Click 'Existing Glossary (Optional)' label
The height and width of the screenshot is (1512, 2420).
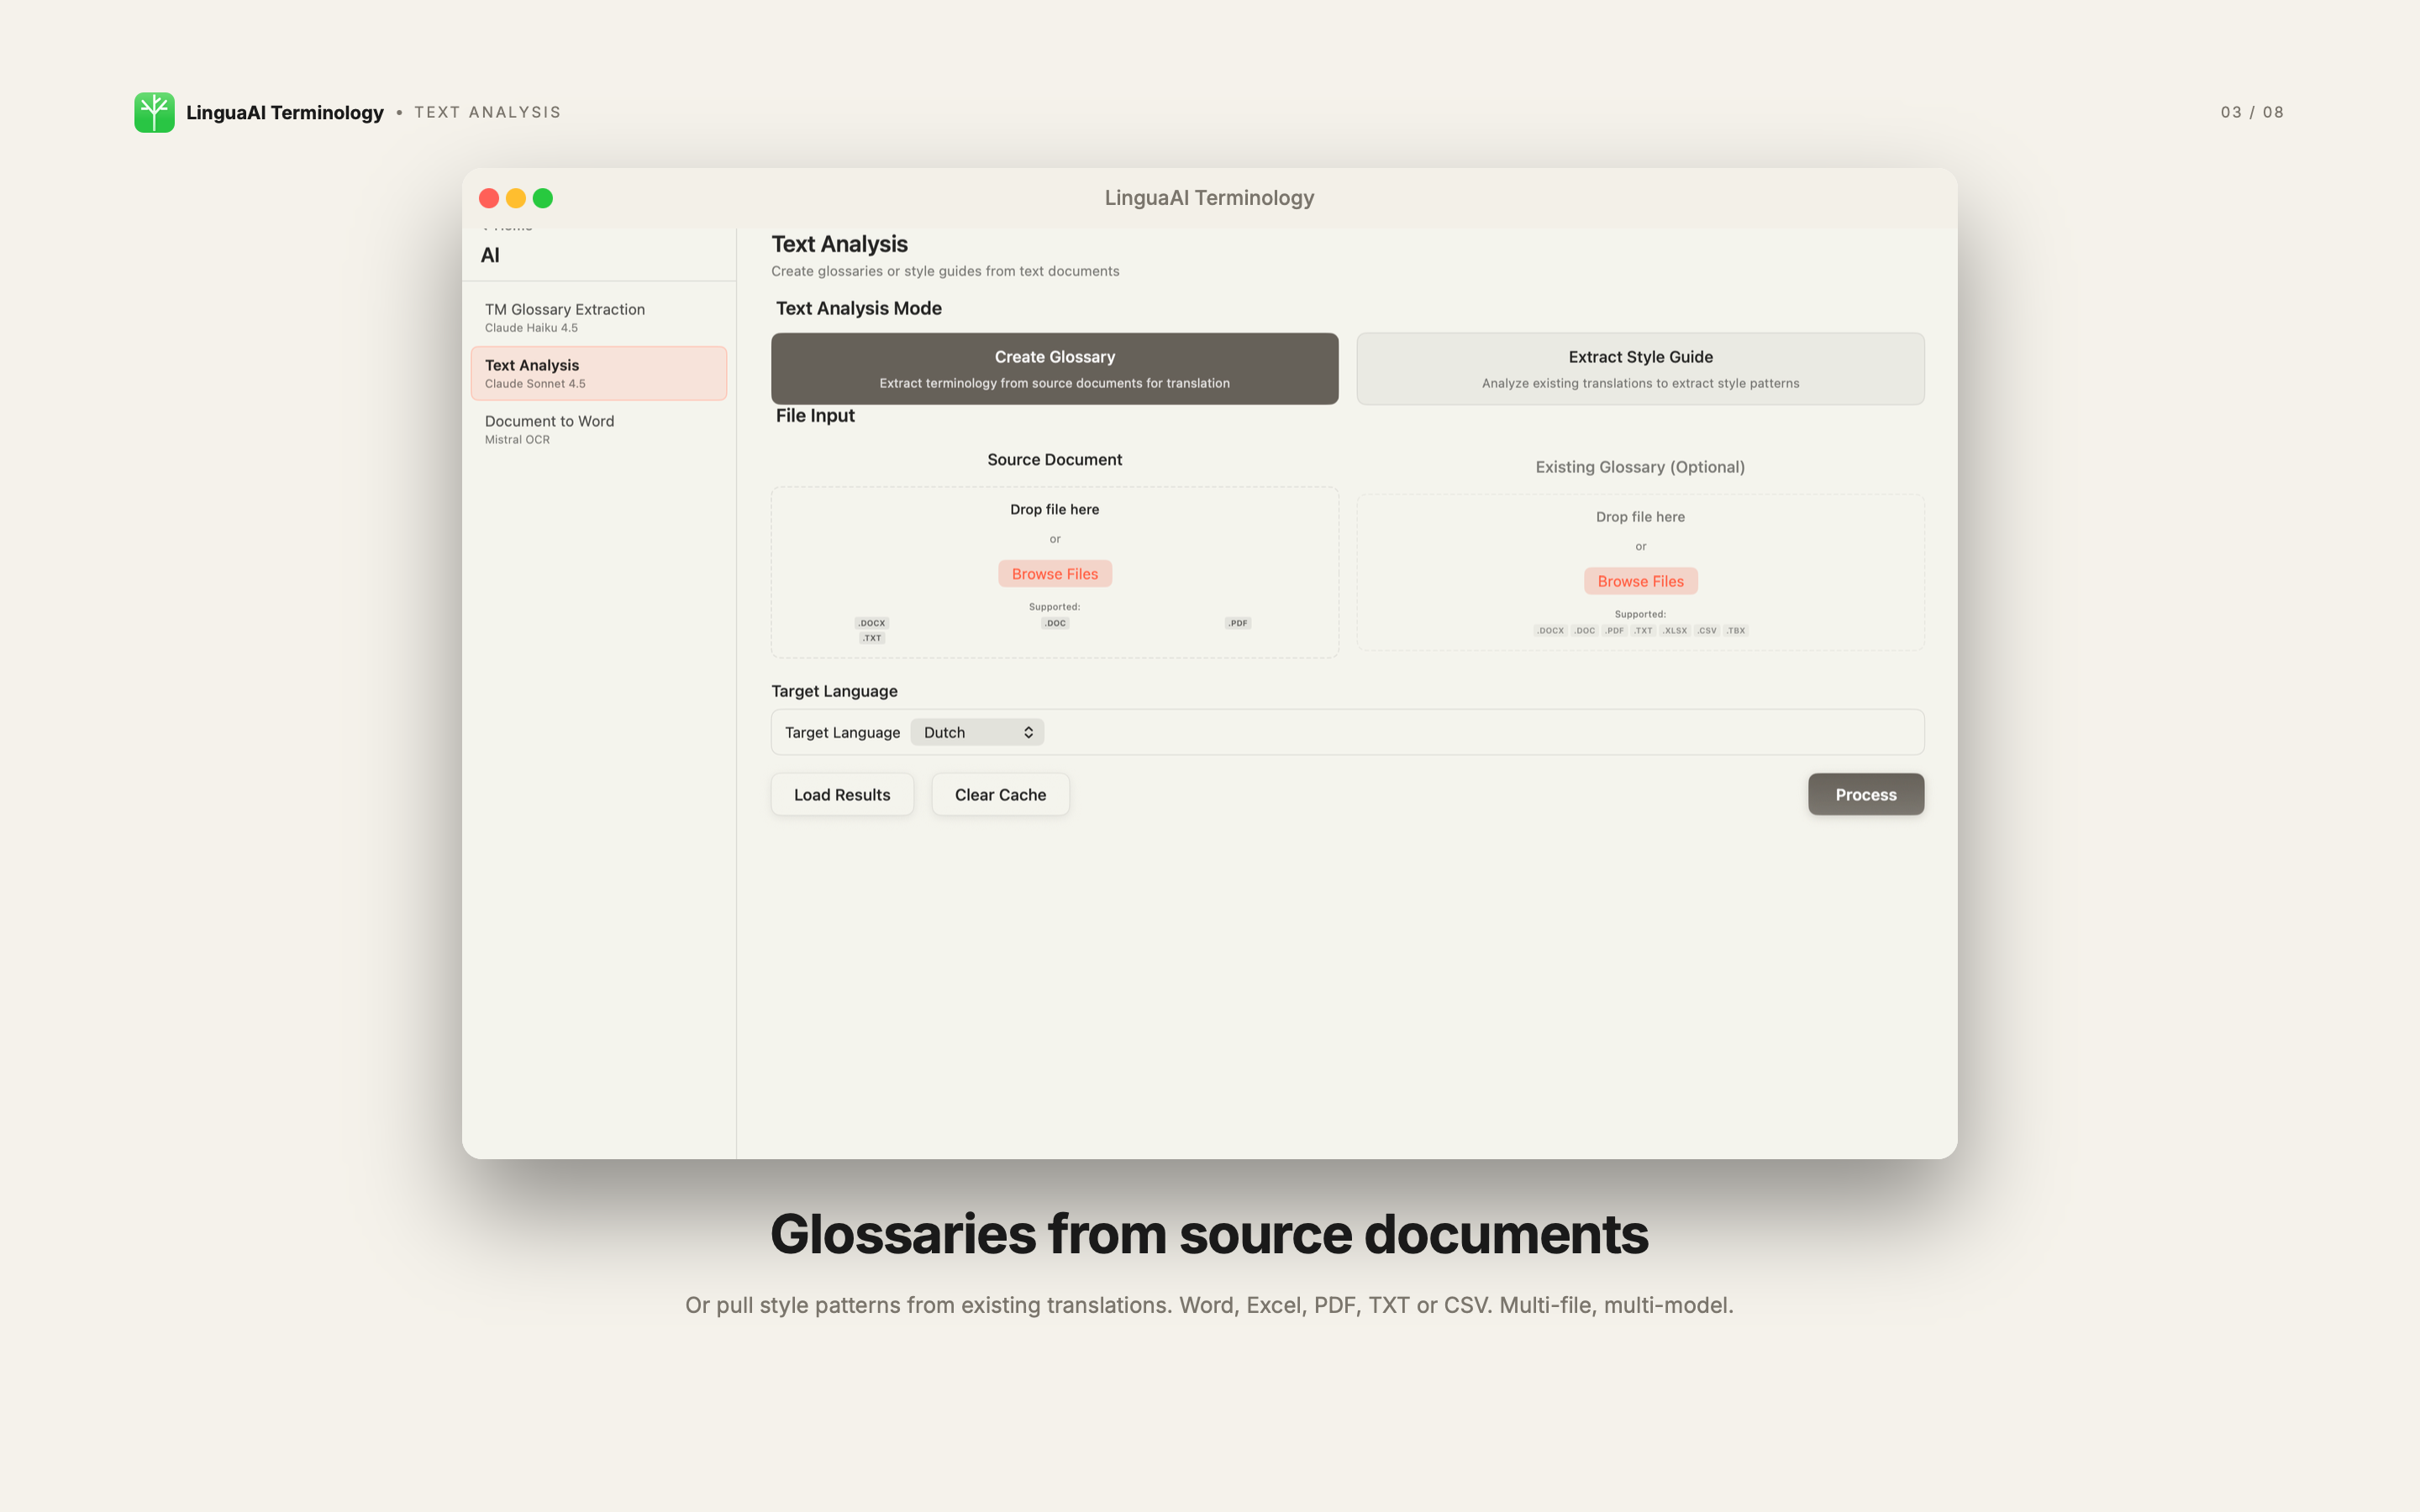(1640, 467)
